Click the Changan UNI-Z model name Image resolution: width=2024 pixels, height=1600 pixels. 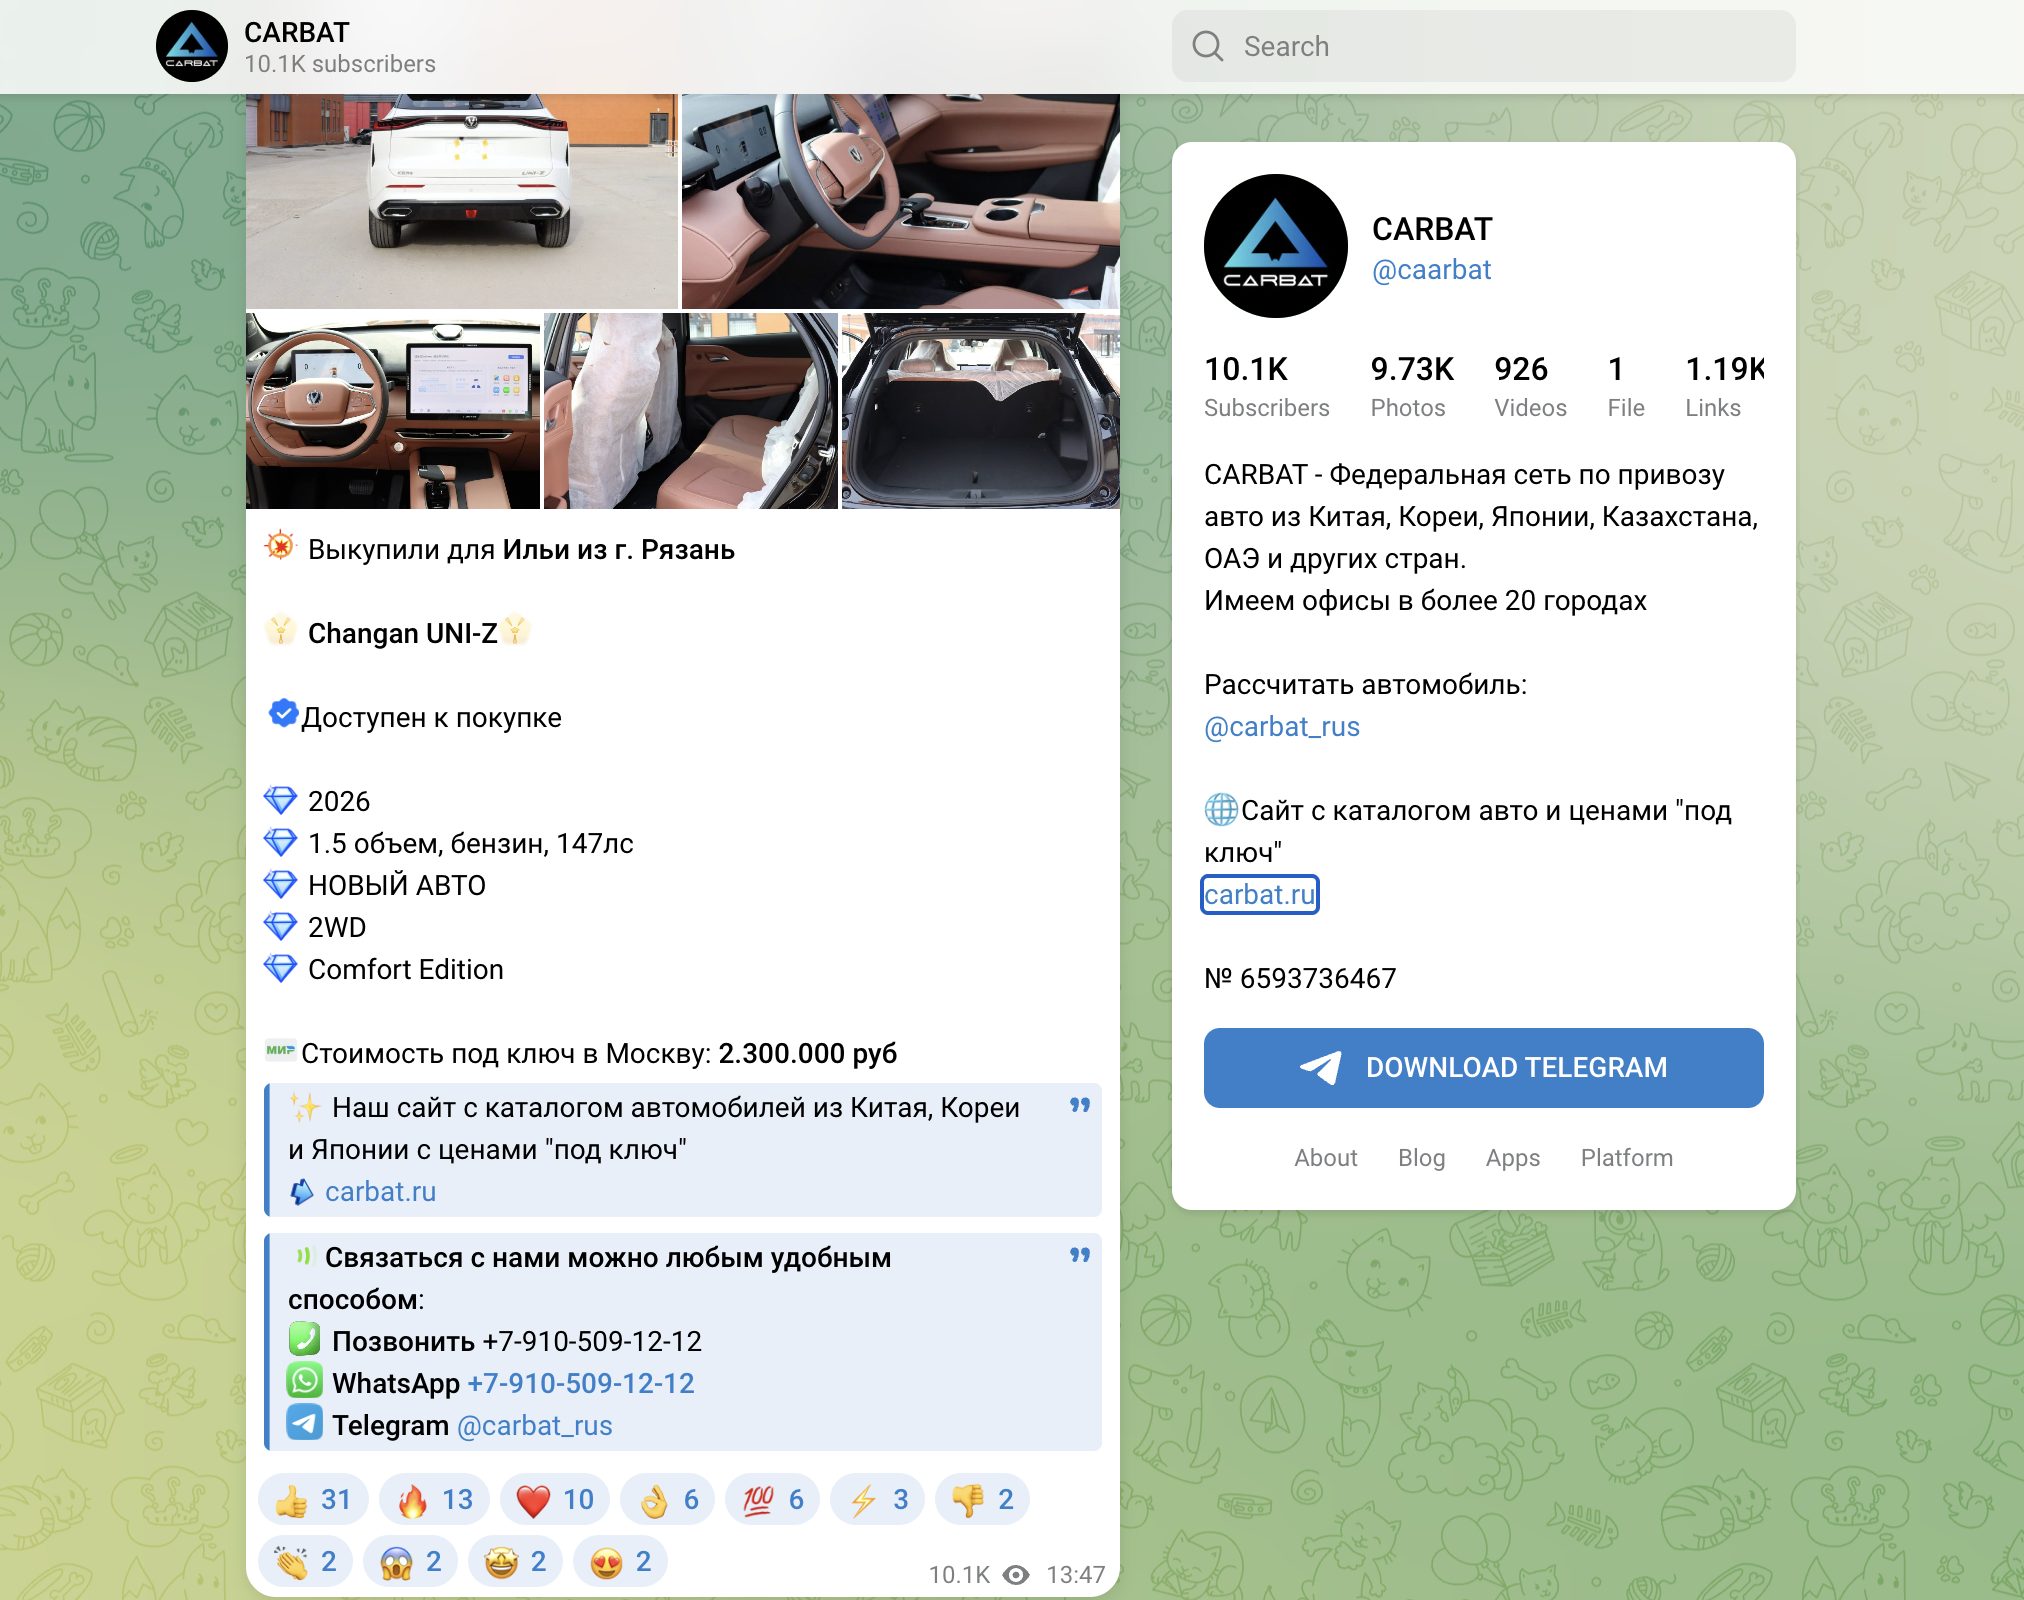pos(402,633)
